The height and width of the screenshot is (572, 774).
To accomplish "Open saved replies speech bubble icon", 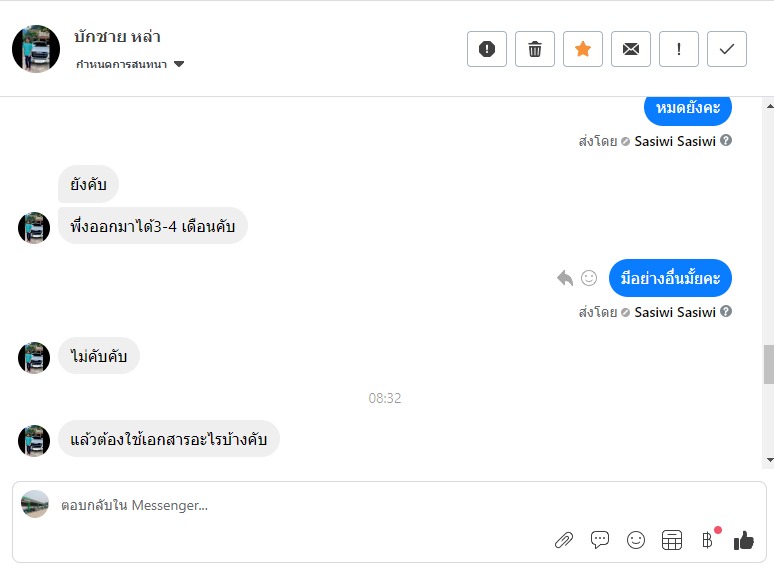I will tap(600, 540).
